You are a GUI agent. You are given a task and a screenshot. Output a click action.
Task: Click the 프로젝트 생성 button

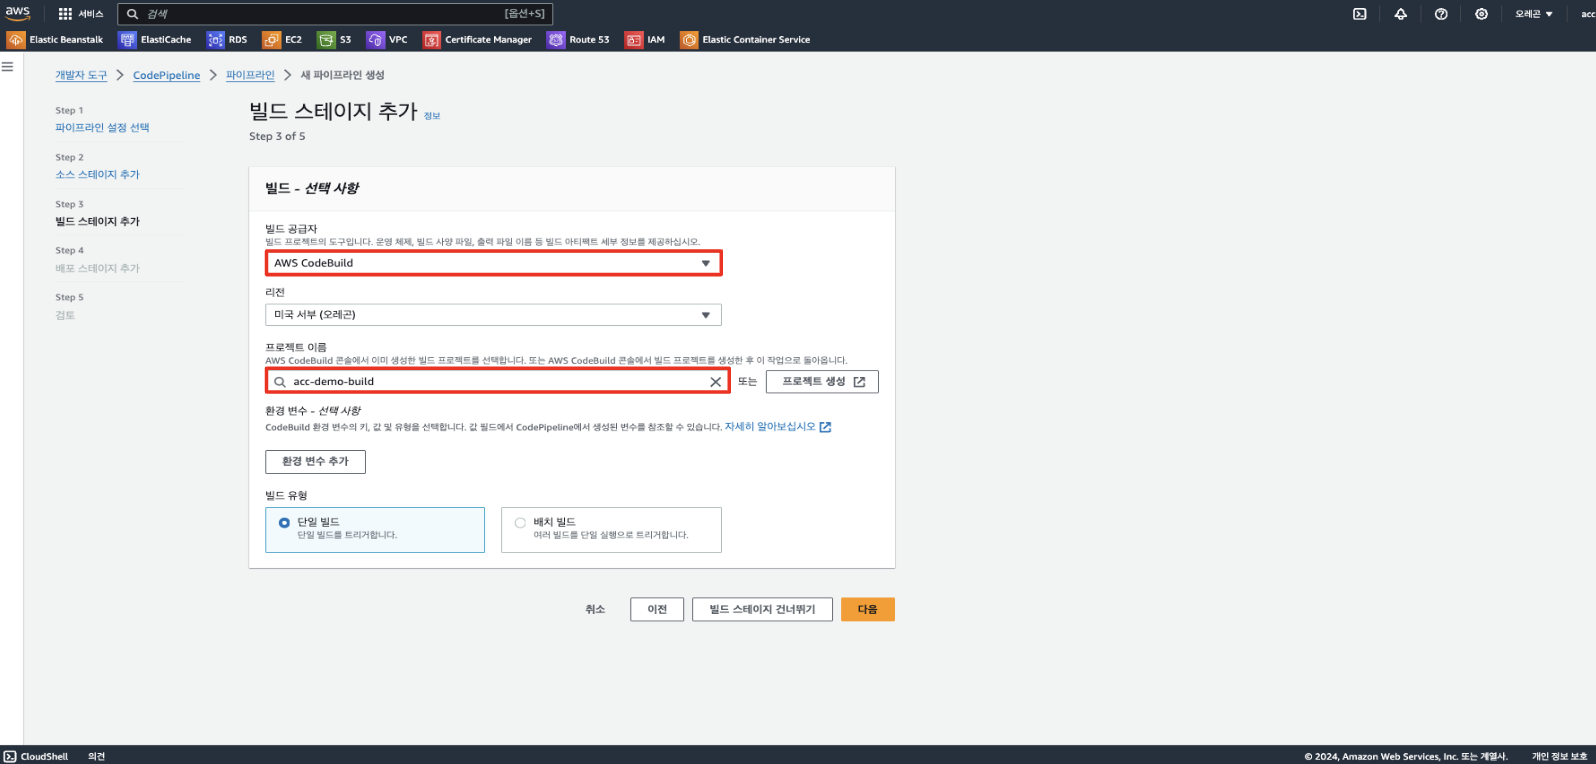(x=822, y=382)
